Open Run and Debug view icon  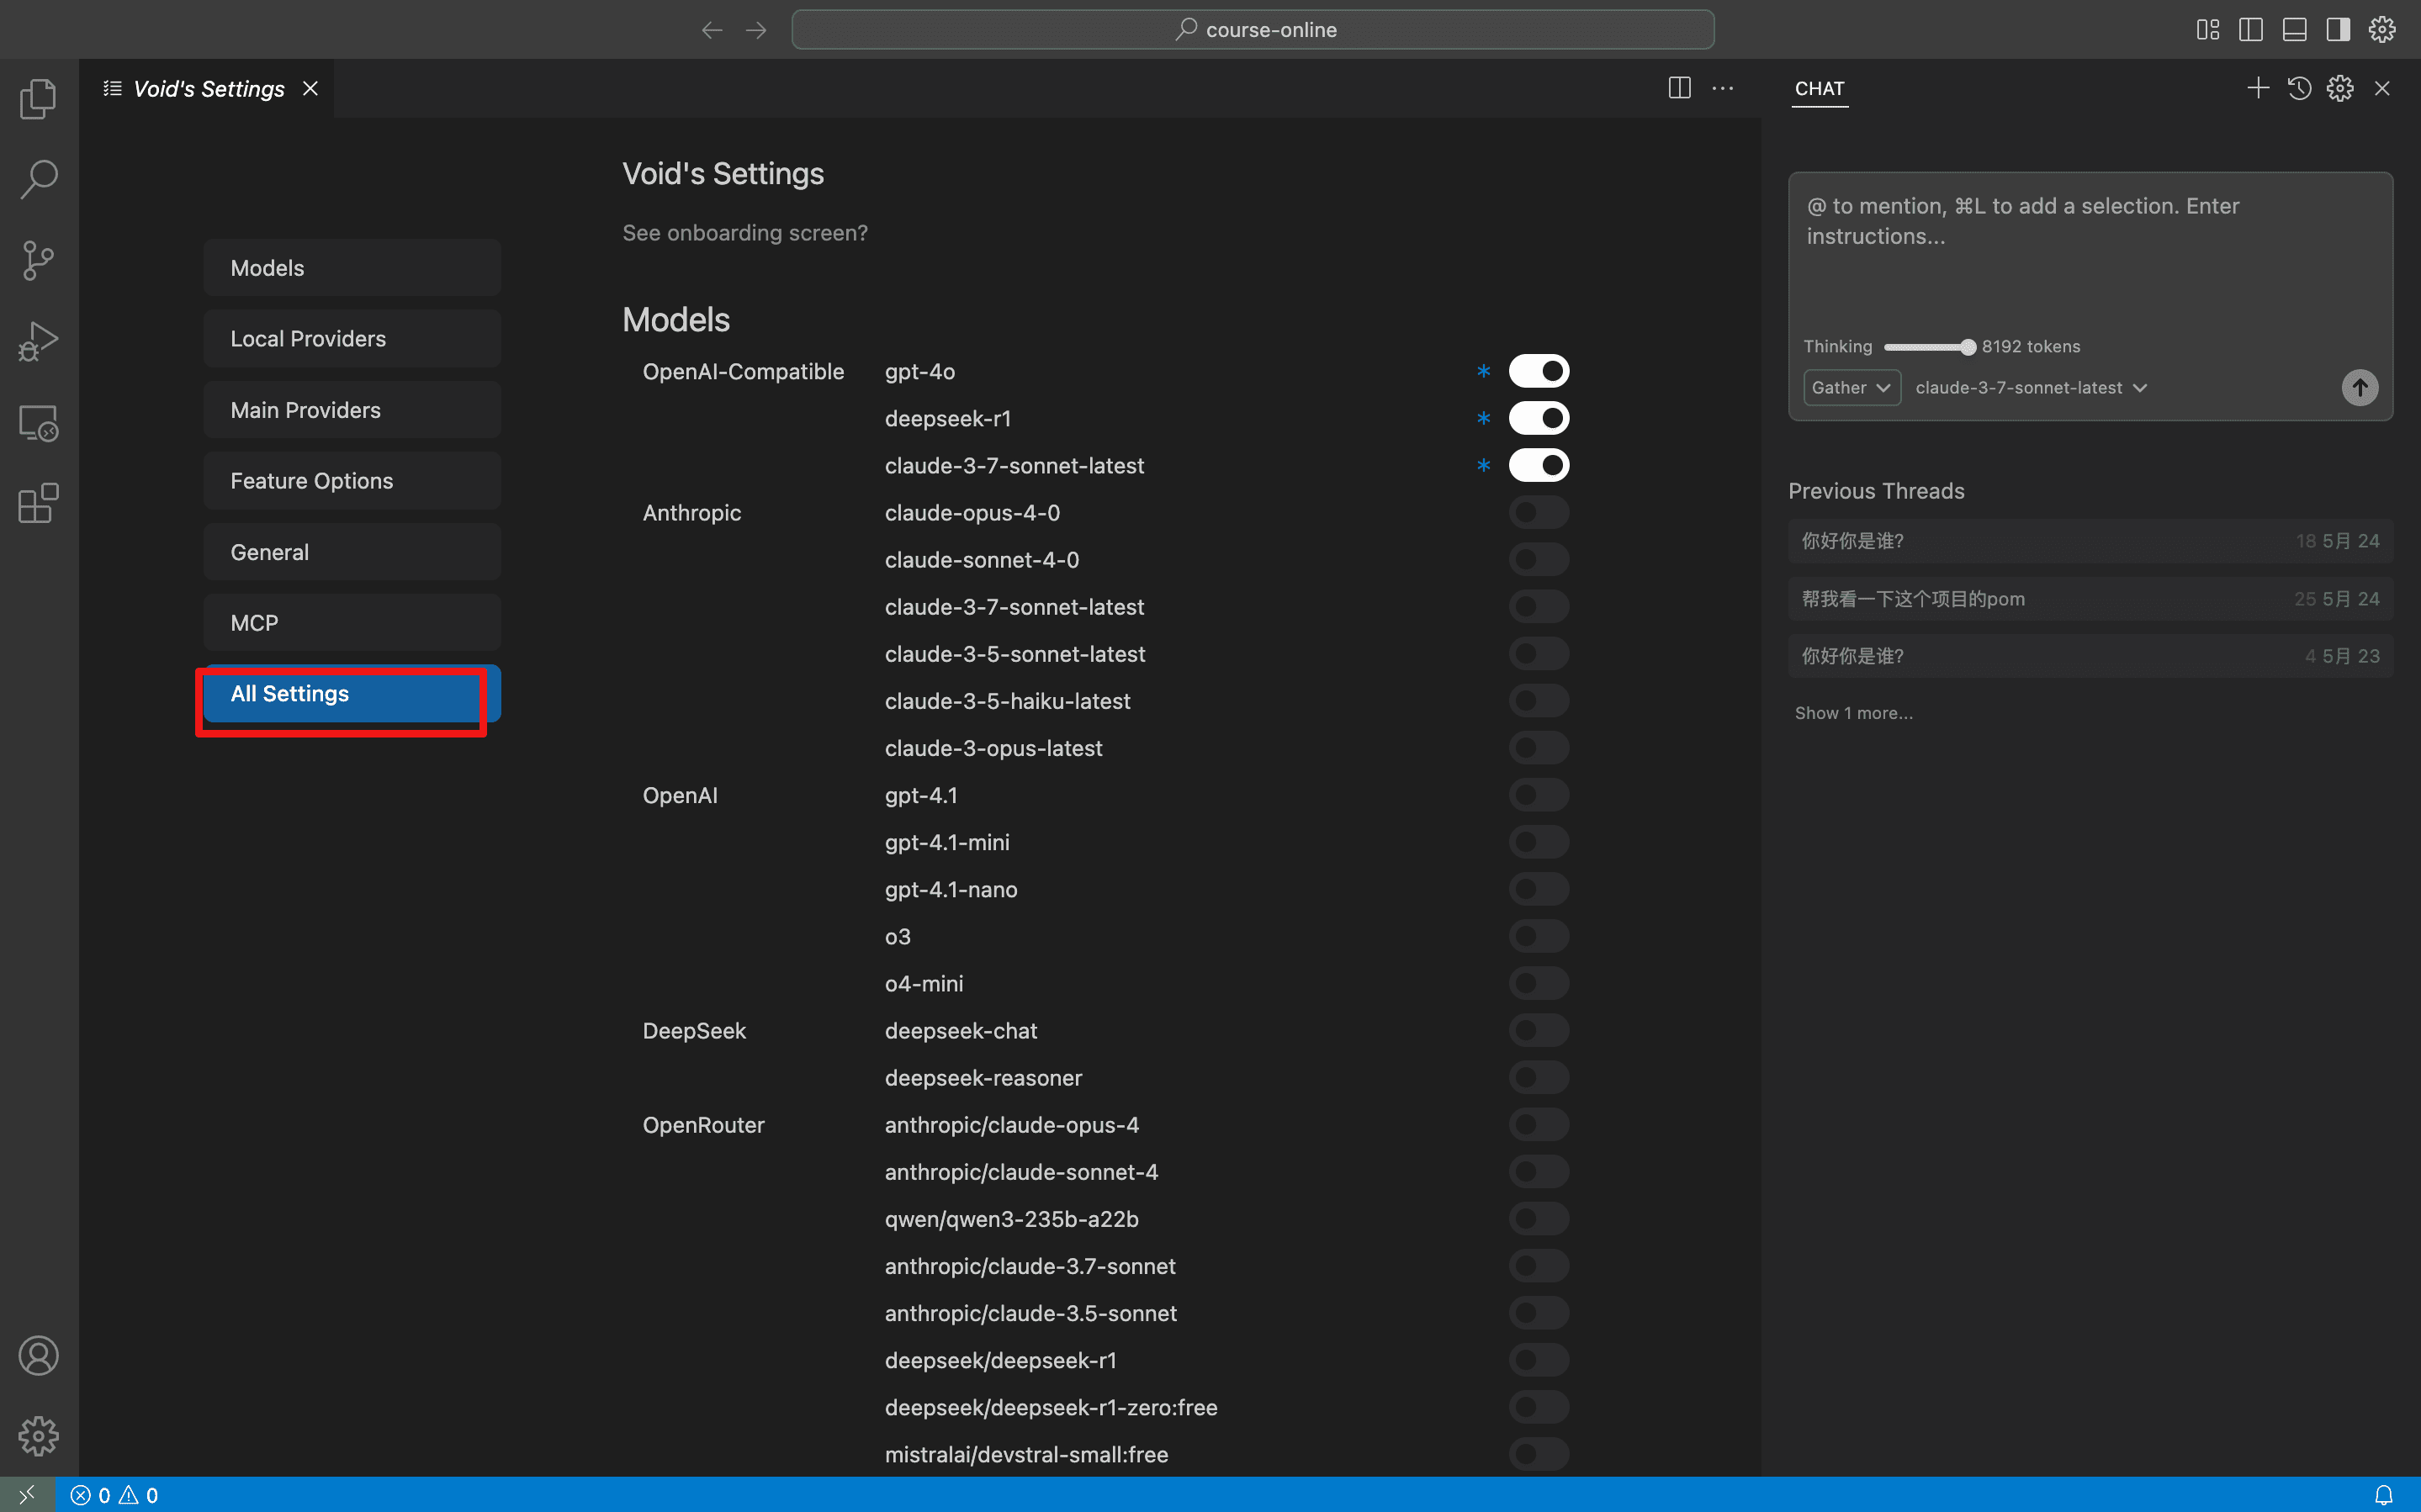(x=38, y=342)
